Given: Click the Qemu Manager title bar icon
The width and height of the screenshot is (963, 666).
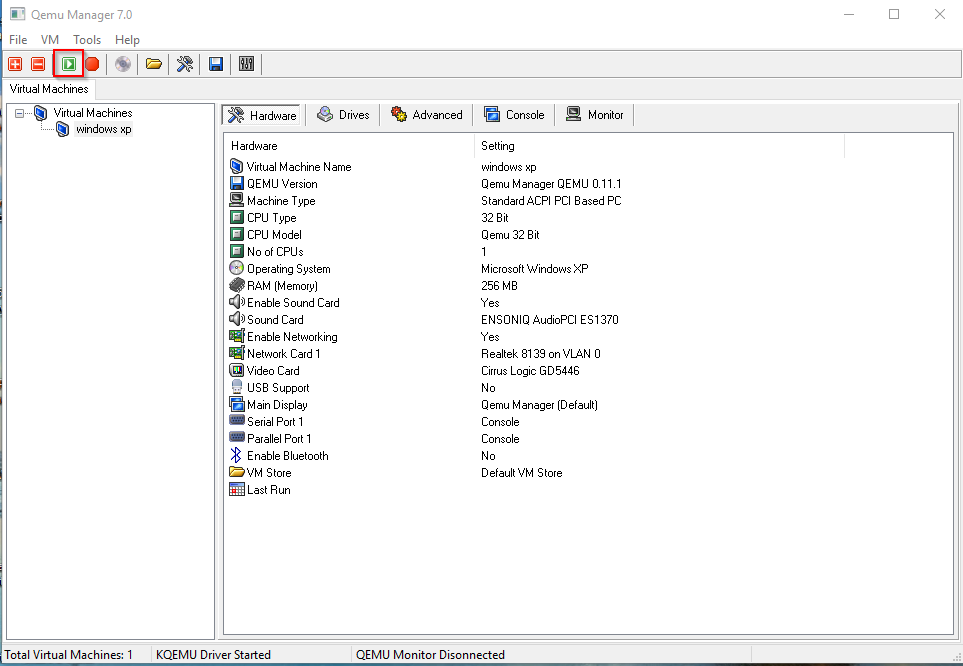Looking at the screenshot, I should pos(17,14).
